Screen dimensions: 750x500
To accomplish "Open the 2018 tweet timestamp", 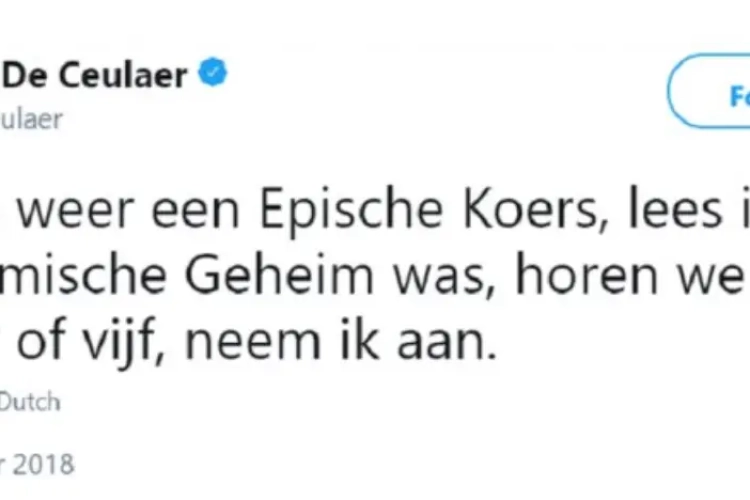I will click(37, 465).
